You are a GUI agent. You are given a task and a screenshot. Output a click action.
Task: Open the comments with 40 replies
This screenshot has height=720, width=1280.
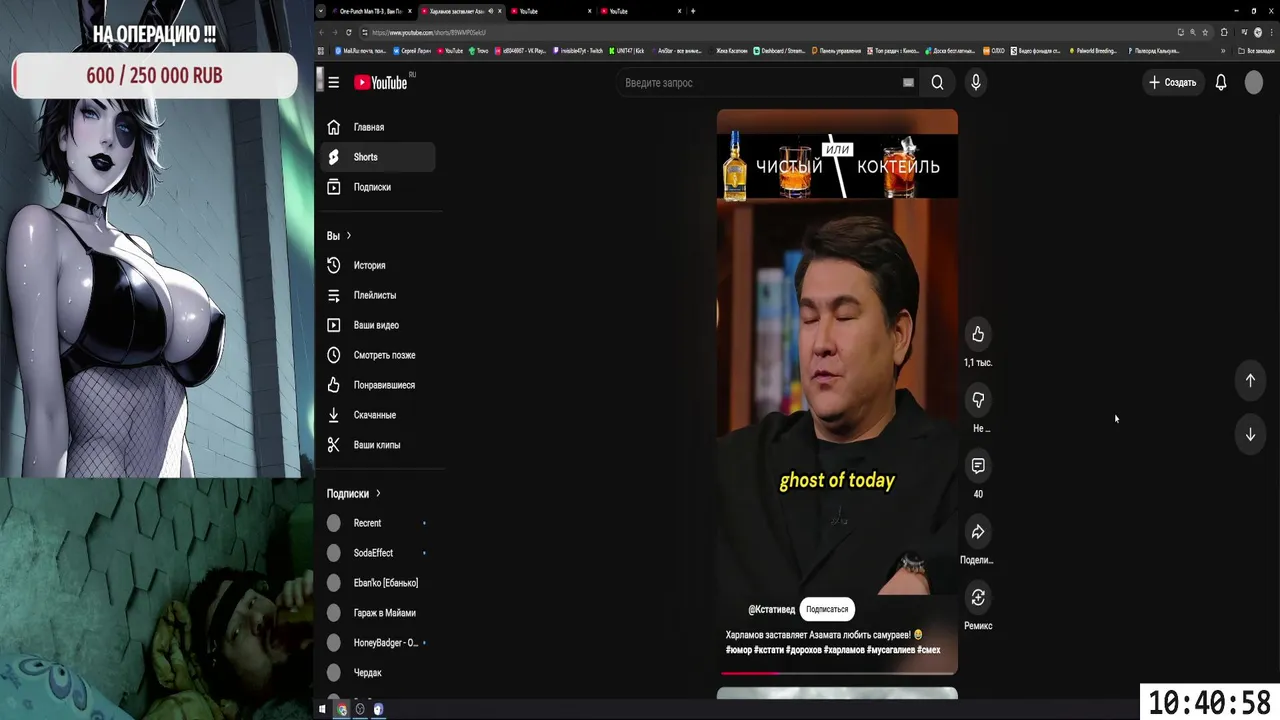point(978,466)
